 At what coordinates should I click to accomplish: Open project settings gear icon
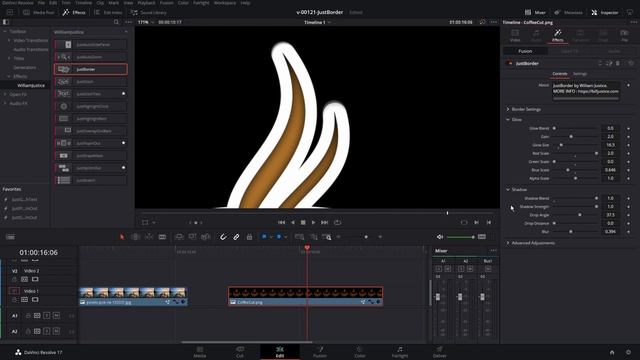point(628,352)
